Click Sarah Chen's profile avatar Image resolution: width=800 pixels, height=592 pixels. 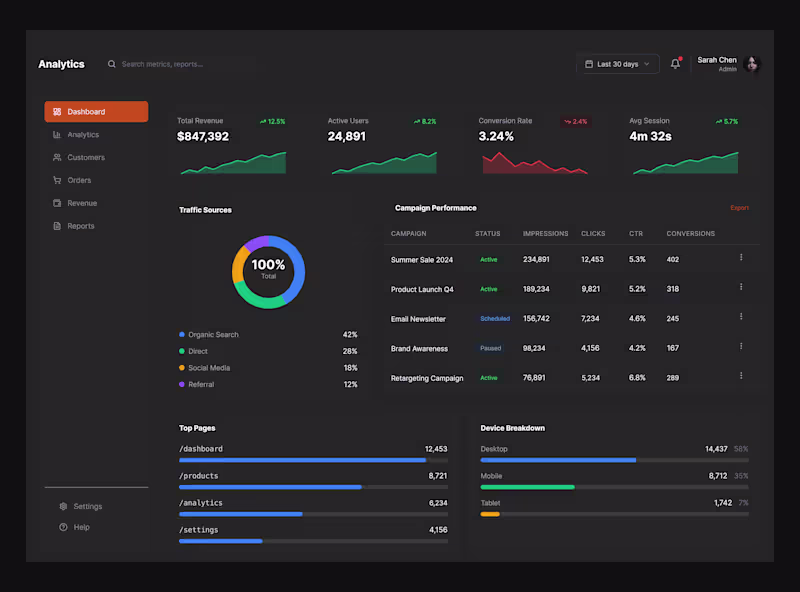point(752,64)
